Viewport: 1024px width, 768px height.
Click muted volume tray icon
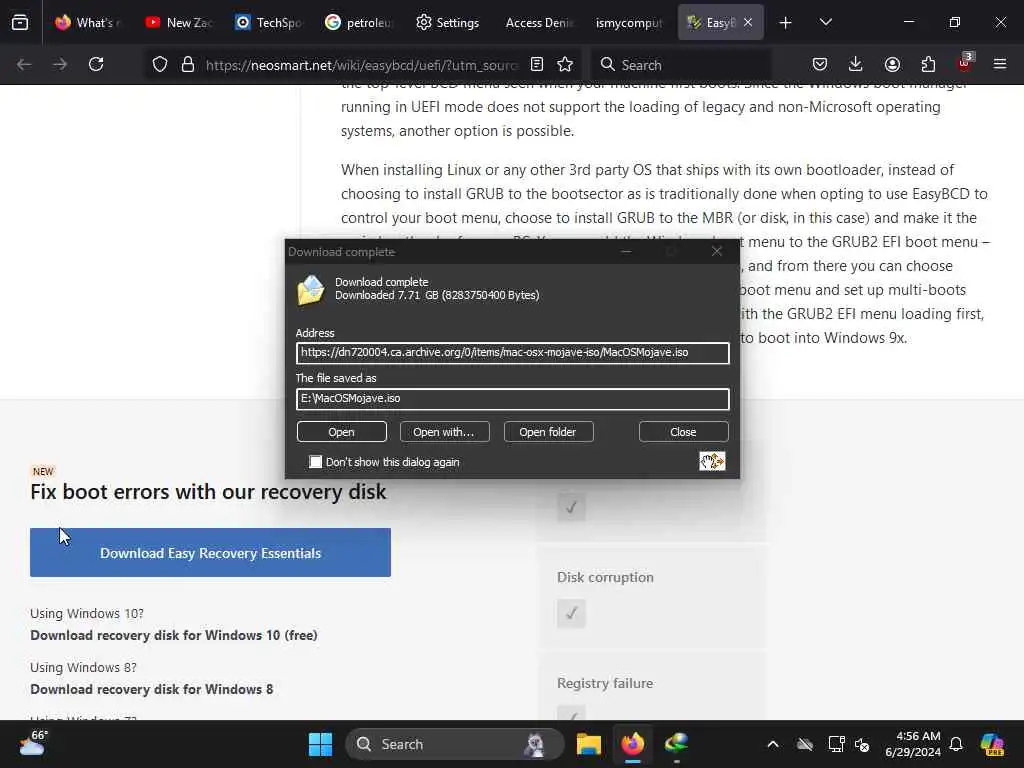(862, 744)
